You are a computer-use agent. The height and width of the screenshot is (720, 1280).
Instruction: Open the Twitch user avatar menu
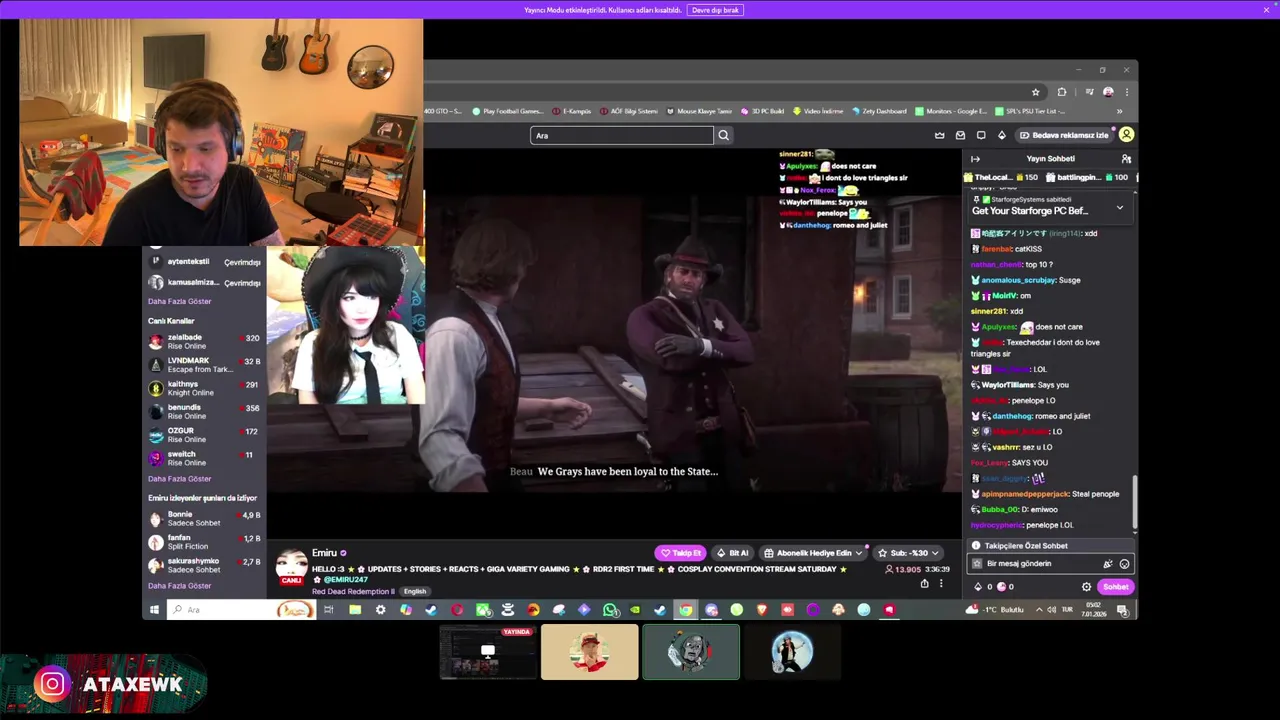(1126, 135)
